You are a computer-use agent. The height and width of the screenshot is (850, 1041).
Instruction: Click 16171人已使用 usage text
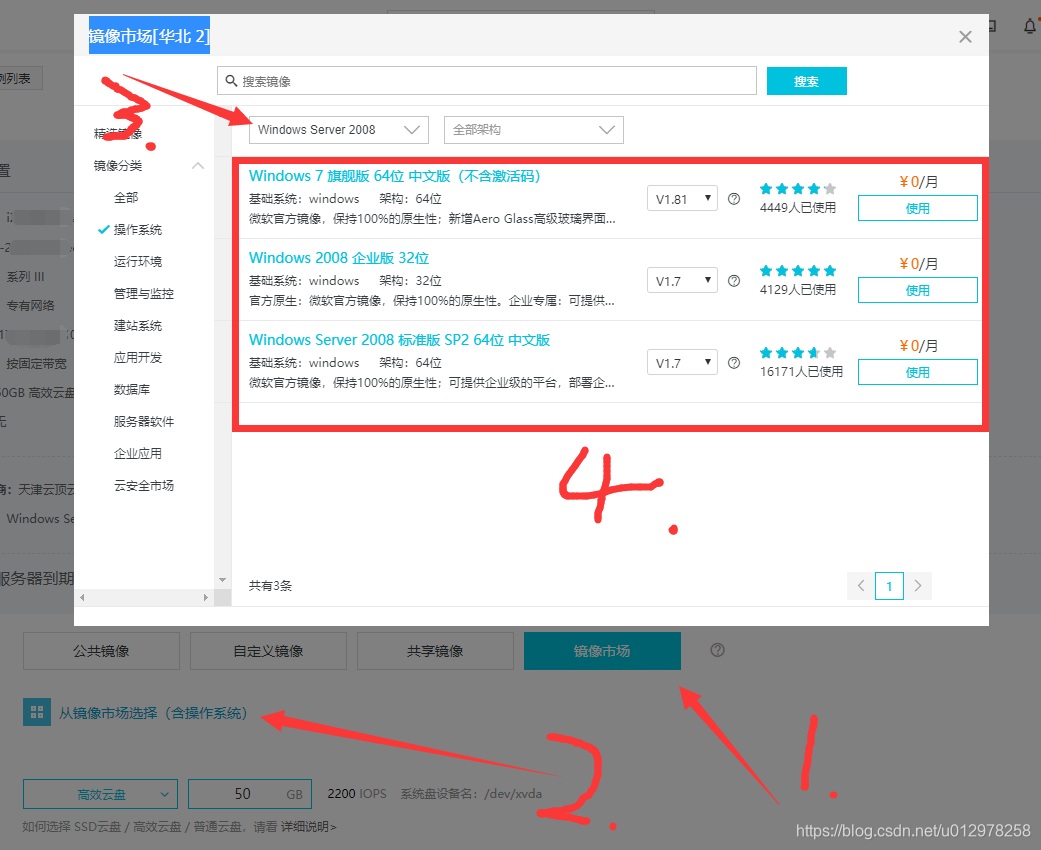tap(801, 372)
